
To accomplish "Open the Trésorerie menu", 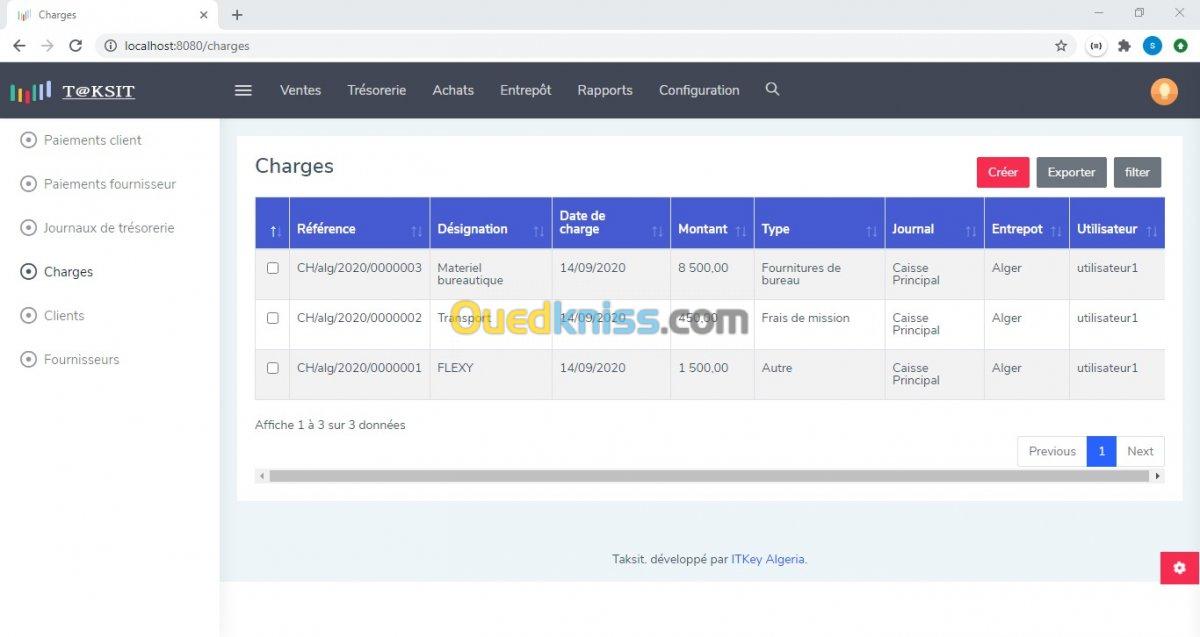I will tap(377, 90).
